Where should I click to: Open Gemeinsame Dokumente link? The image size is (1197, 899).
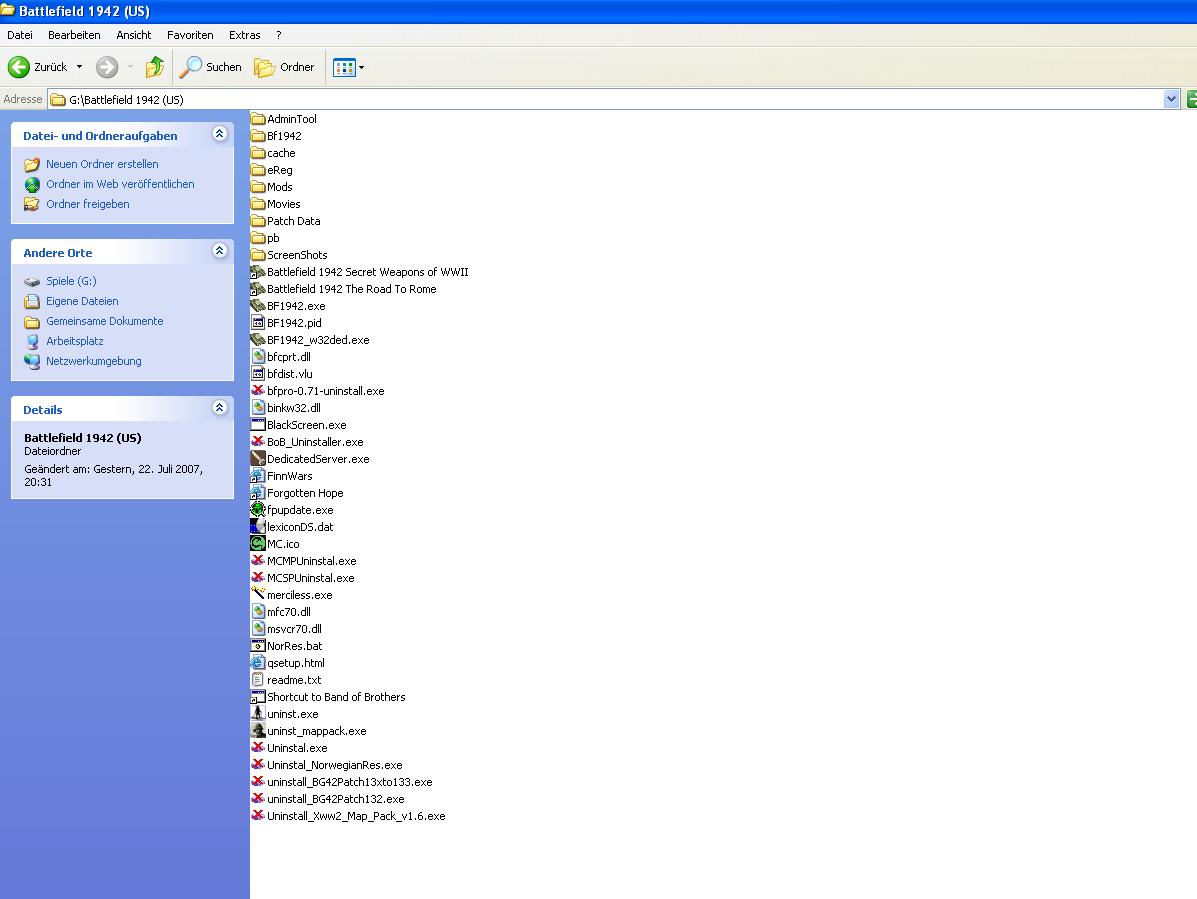(105, 321)
